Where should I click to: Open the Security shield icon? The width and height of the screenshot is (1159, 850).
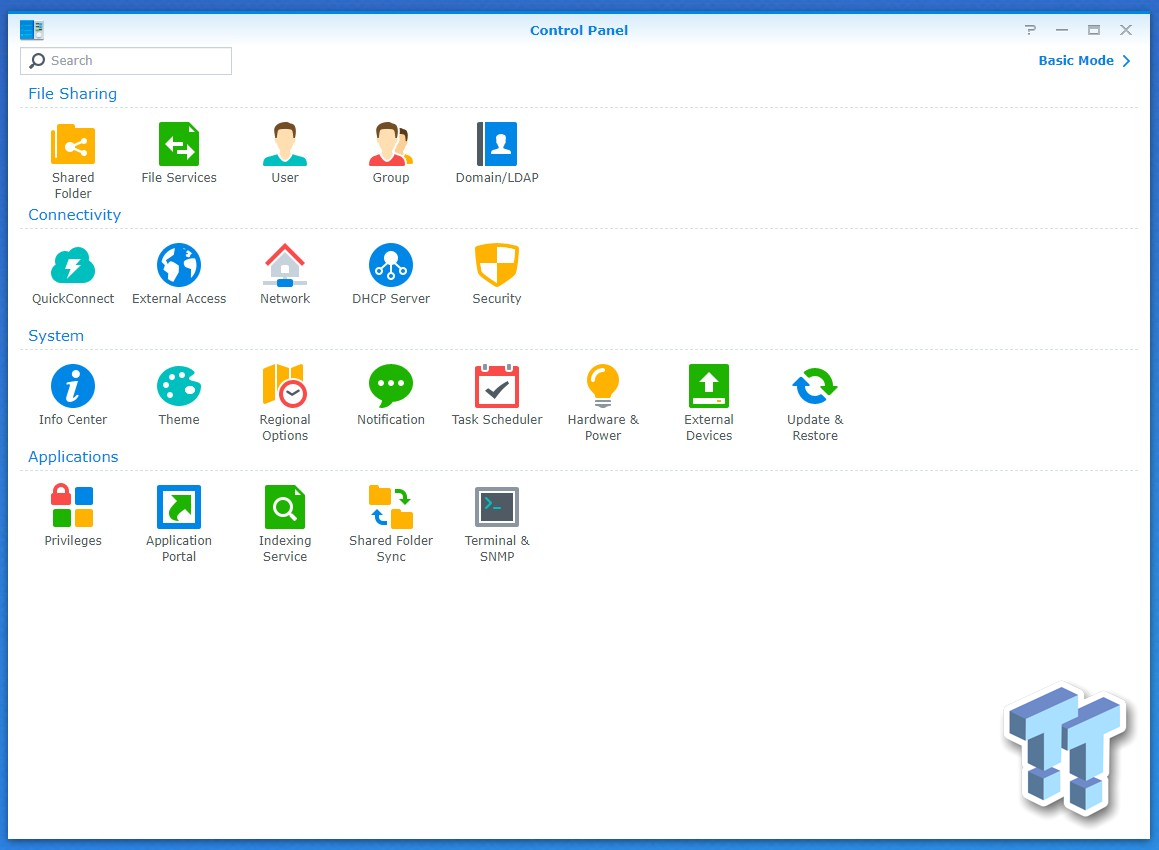[497, 266]
